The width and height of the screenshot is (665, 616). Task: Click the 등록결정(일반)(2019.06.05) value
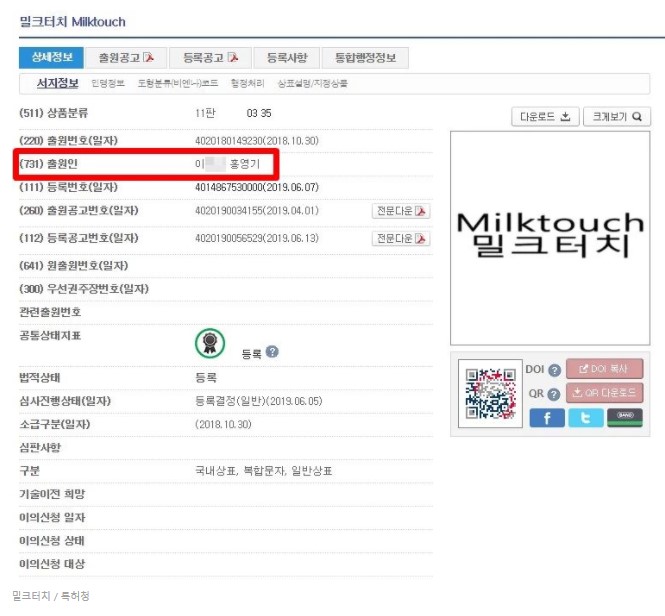click(x=259, y=401)
